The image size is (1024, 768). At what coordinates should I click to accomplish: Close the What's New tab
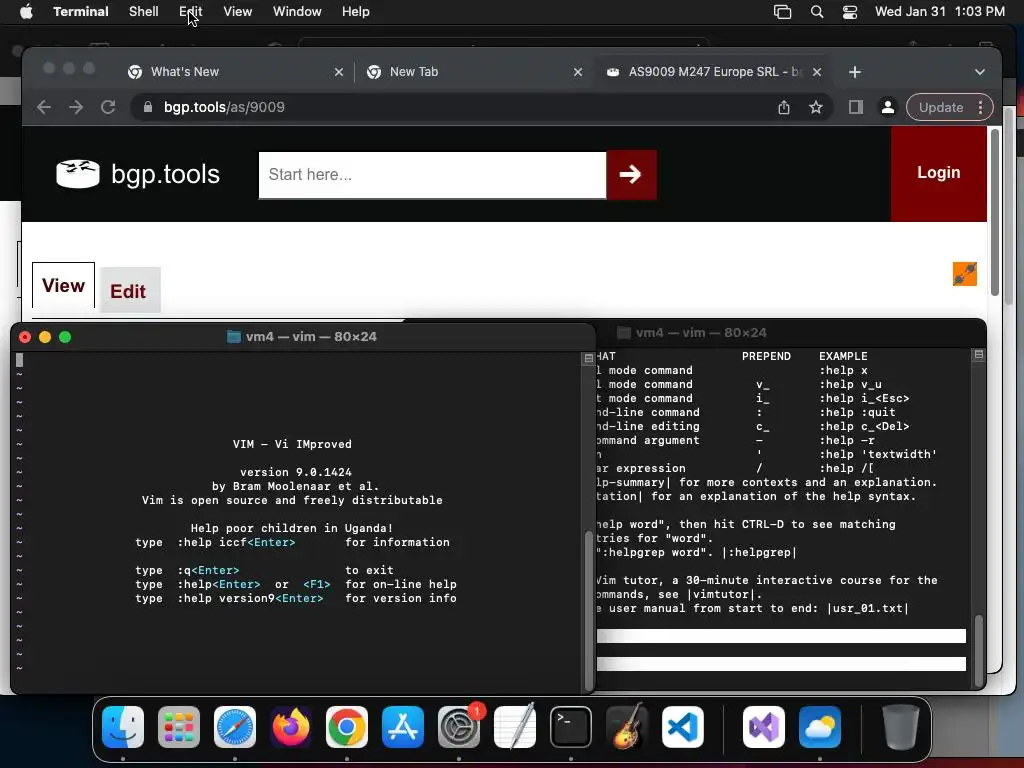click(339, 72)
